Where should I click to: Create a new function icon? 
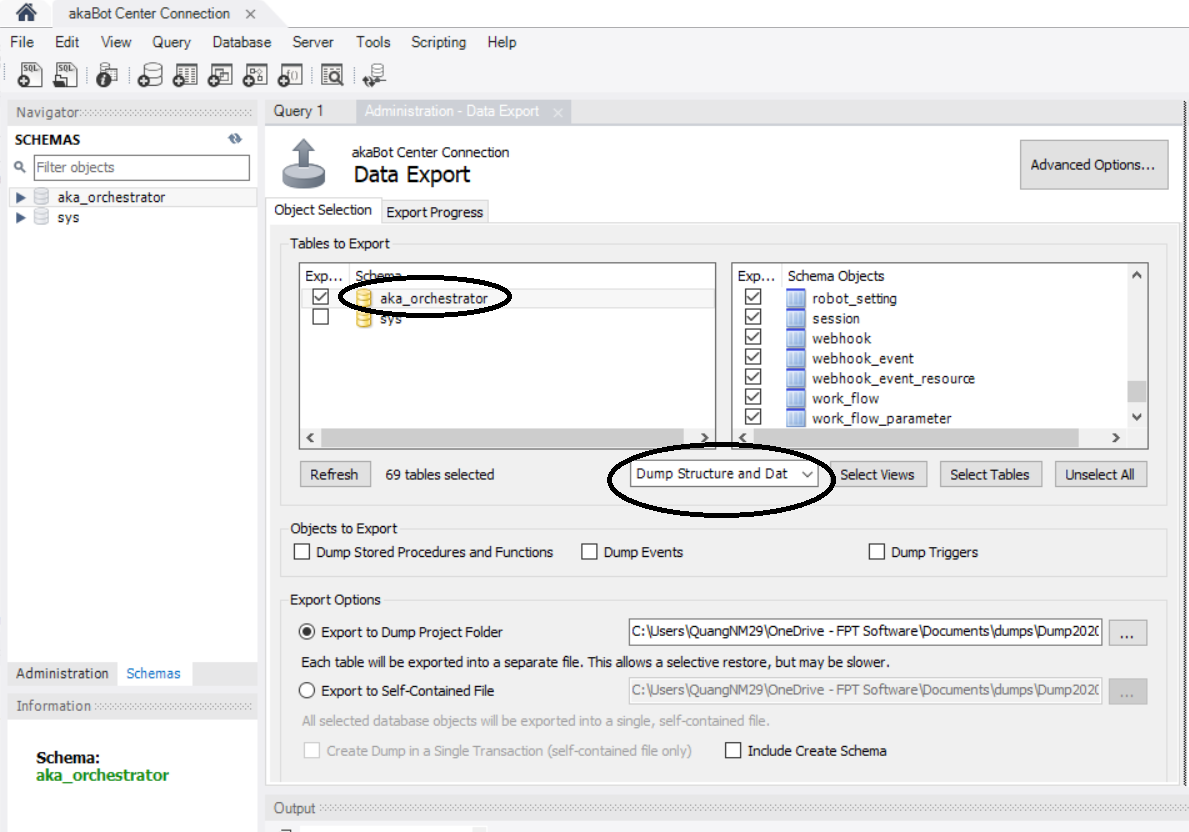[x=290, y=74]
